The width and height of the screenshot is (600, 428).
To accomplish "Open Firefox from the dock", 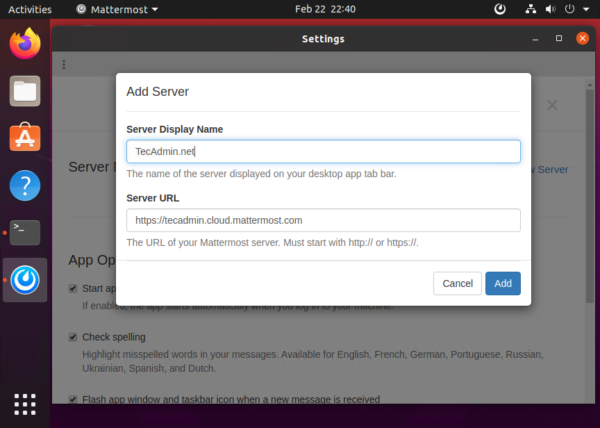I will [x=25, y=44].
